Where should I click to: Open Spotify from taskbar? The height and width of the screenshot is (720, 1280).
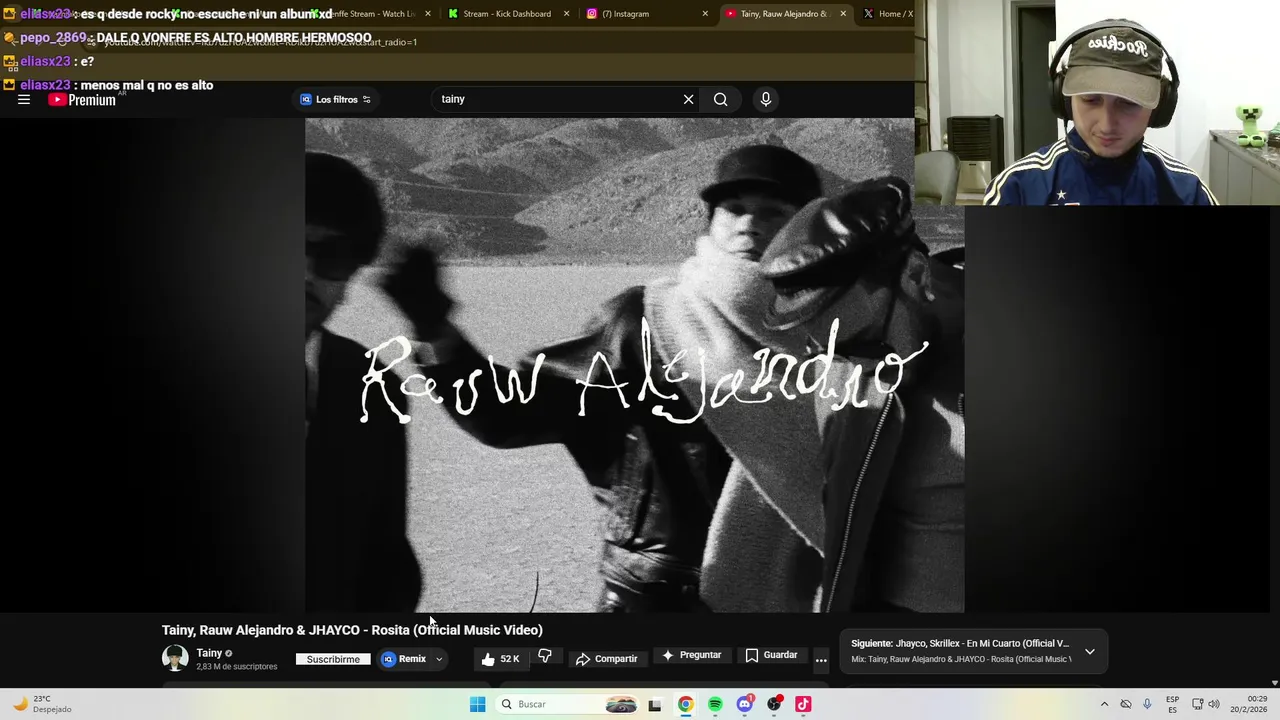click(715, 704)
